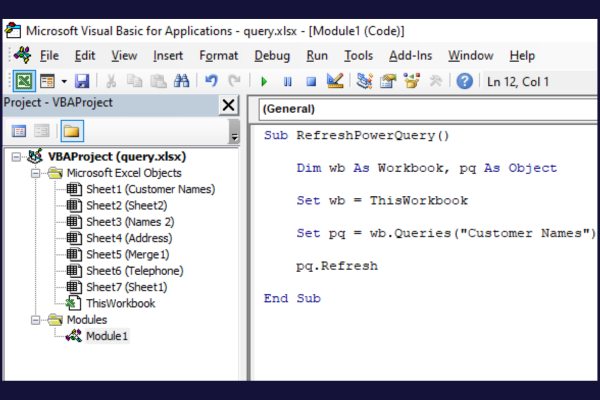Click the Find binoculars icon
600x400 pixels.
[x=181, y=81]
